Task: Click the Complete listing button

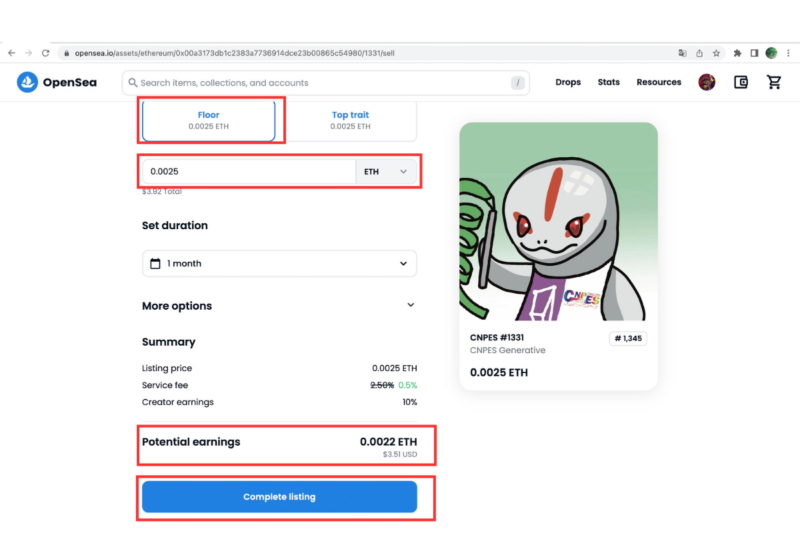Action: 279,497
